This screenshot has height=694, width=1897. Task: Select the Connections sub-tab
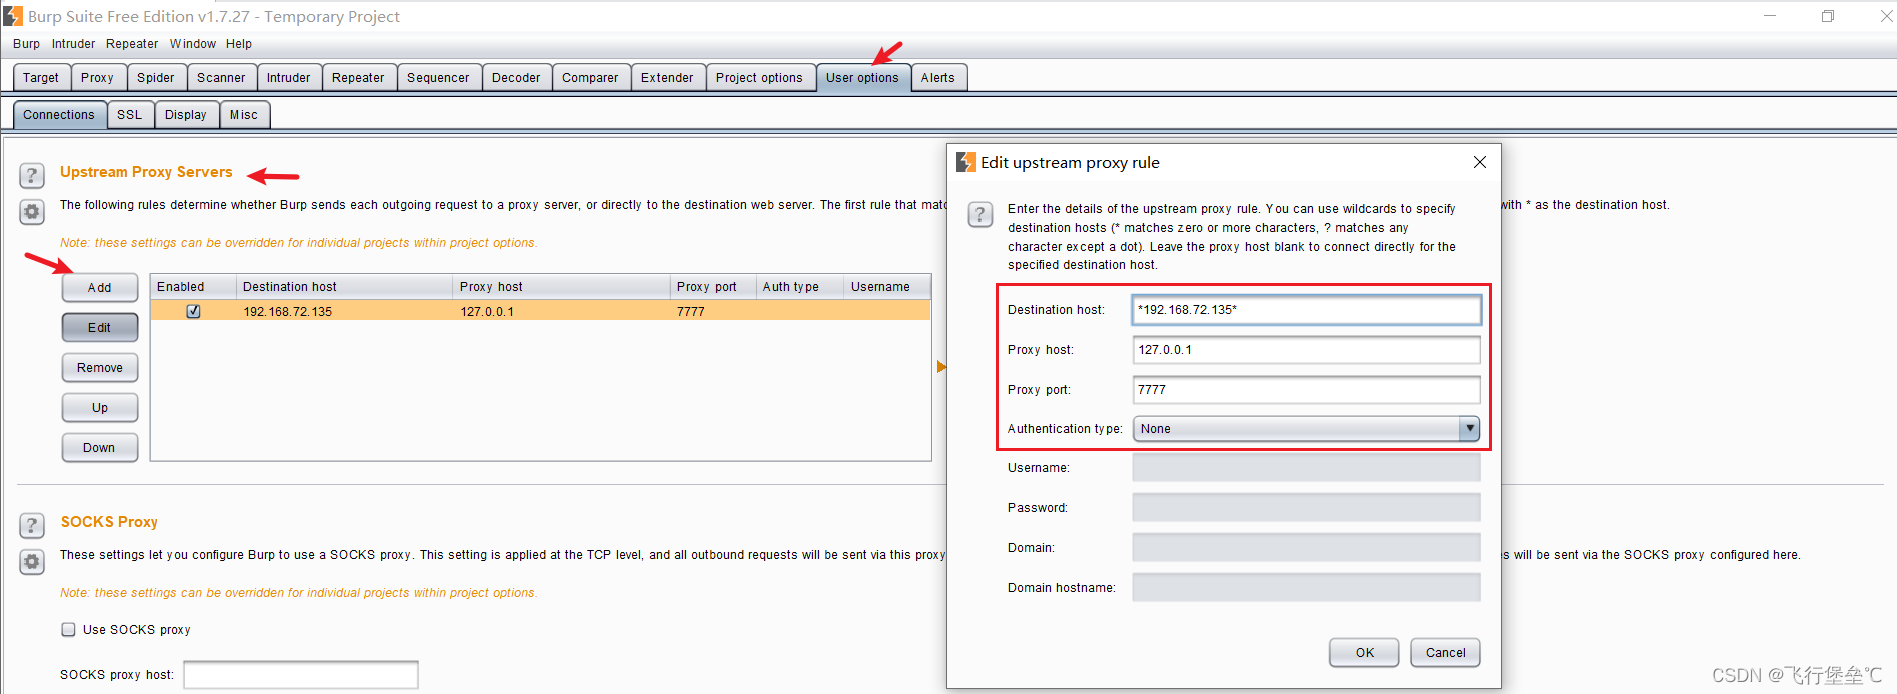pyautogui.click(x=59, y=115)
